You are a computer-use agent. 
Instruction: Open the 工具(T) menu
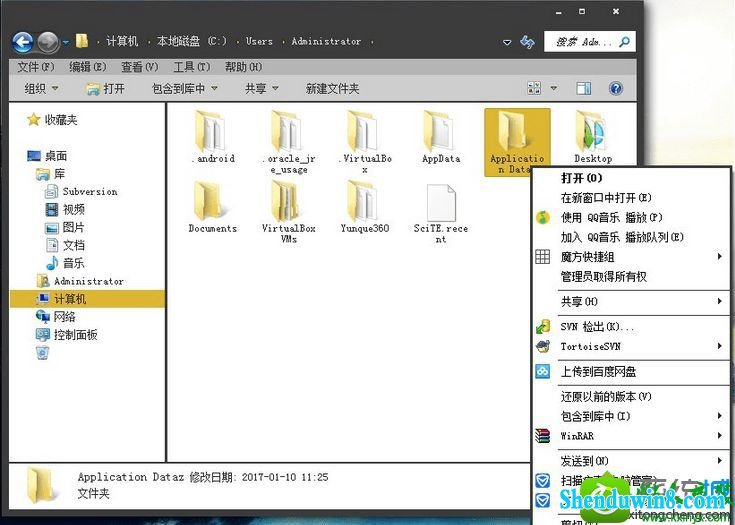tap(191, 67)
